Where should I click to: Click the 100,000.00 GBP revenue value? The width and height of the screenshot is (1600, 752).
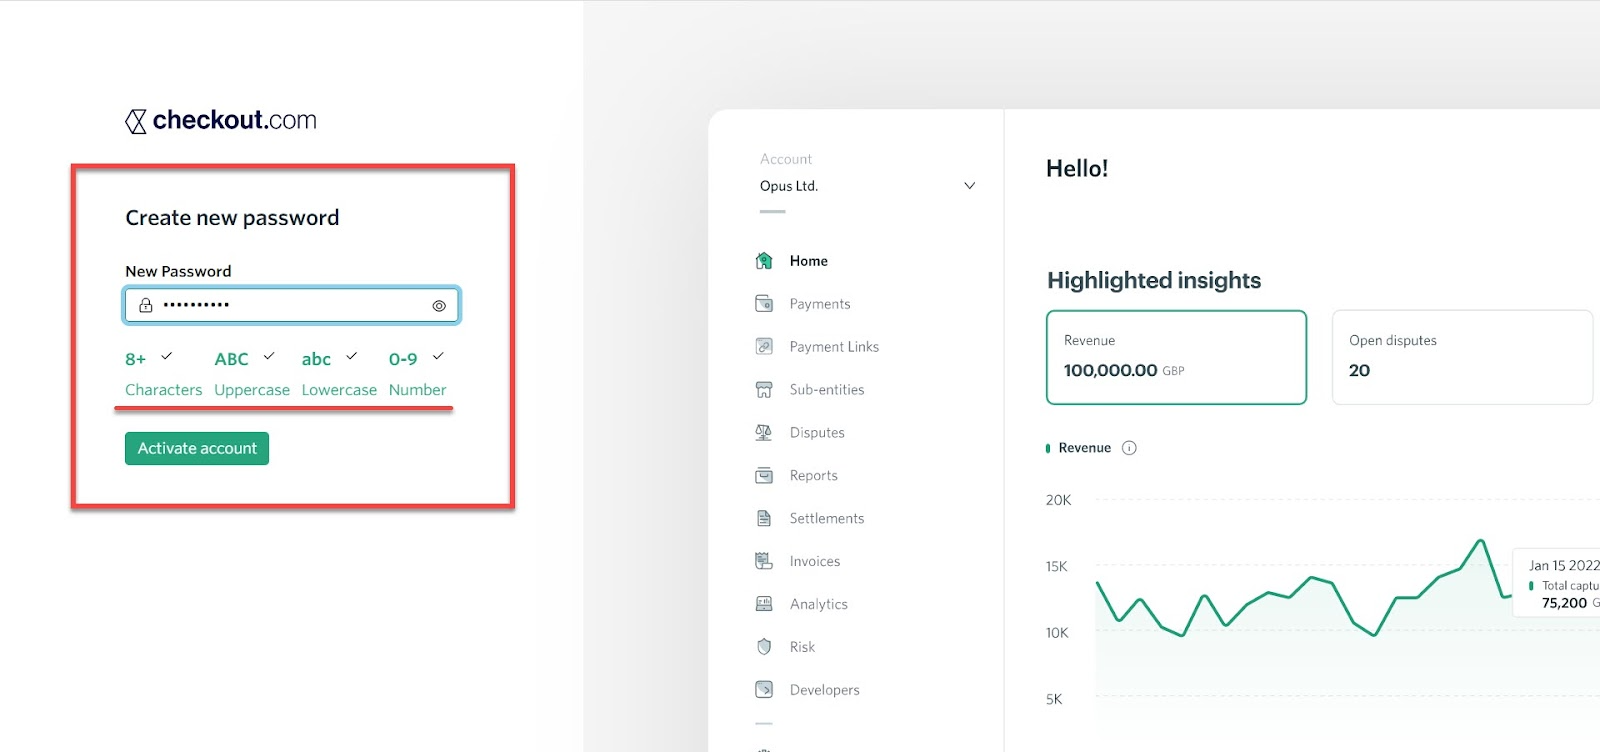point(1124,370)
